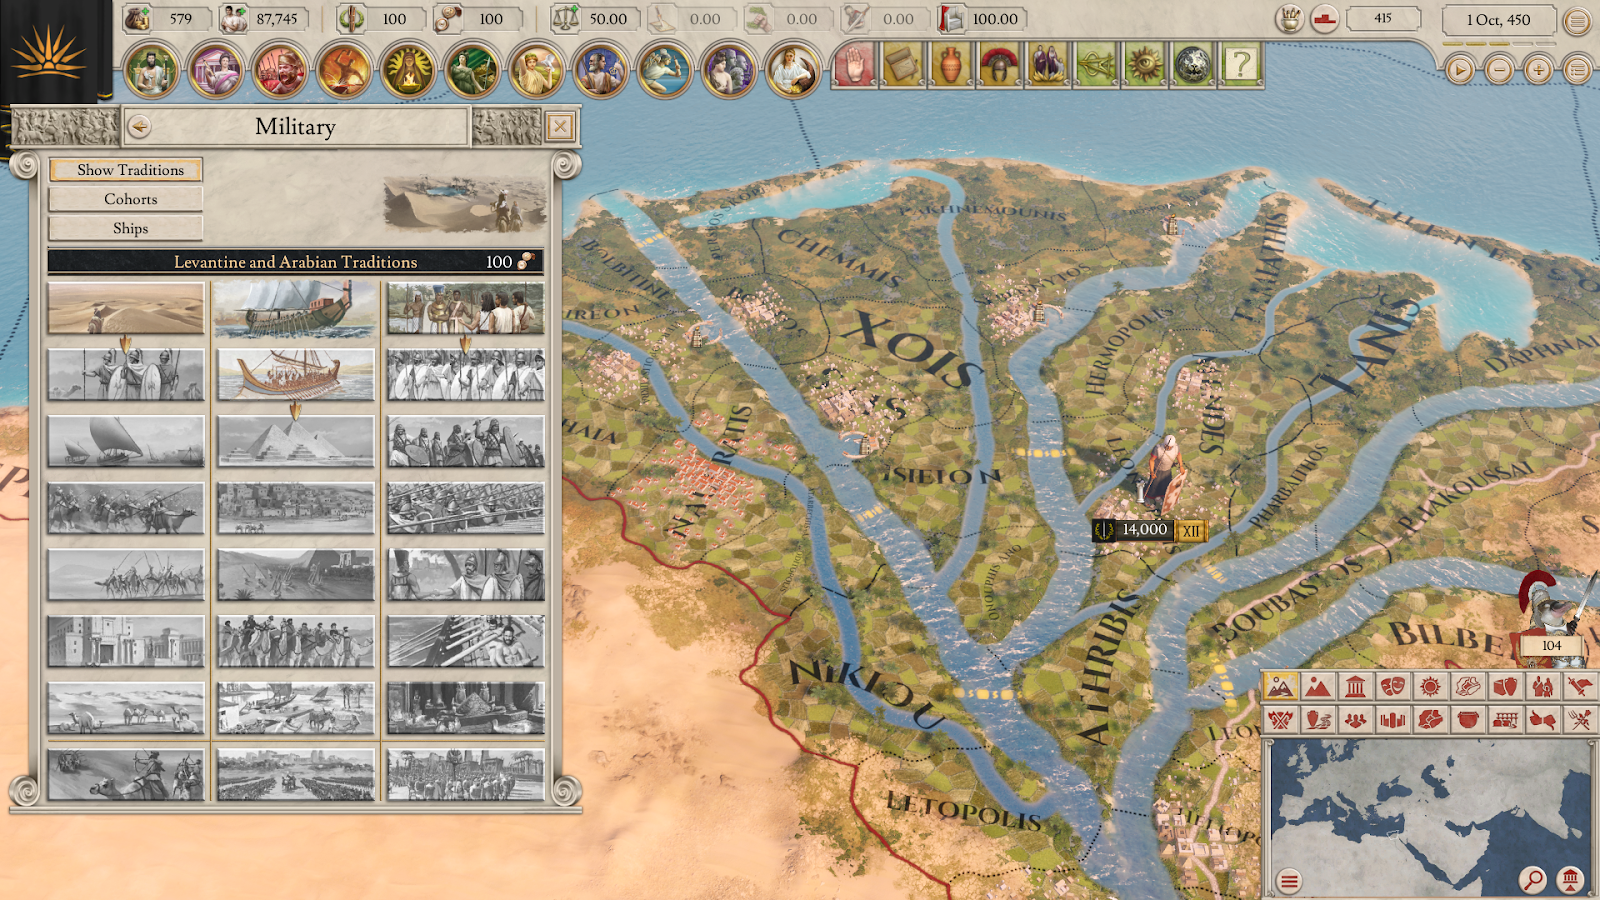Switch to the simple mountain and sun map mode
Image resolution: width=1600 pixels, height=900 pixels.
point(1318,686)
